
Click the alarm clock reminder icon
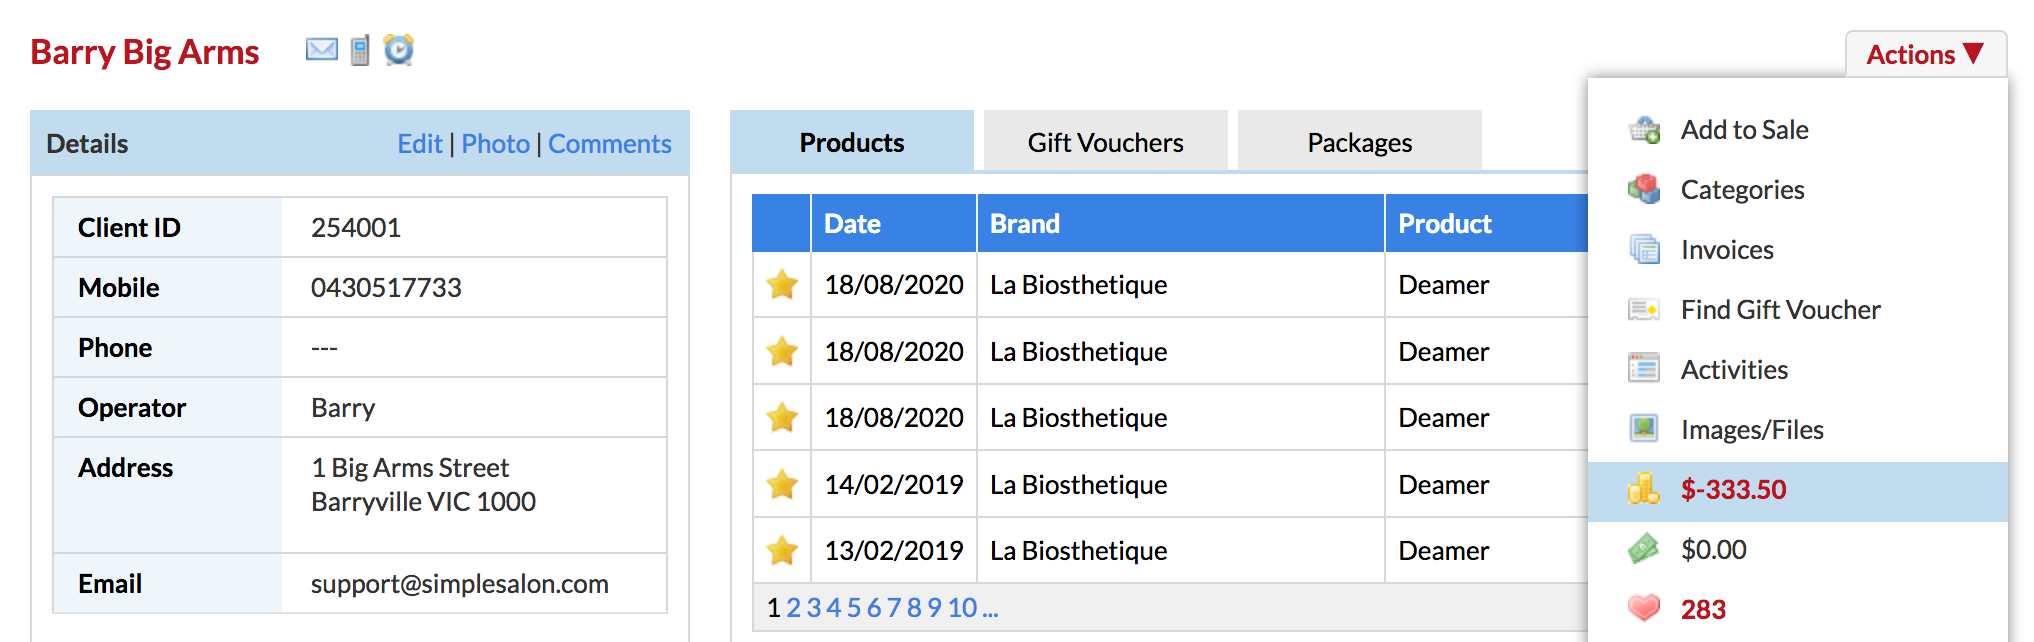(x=399, y=49)
